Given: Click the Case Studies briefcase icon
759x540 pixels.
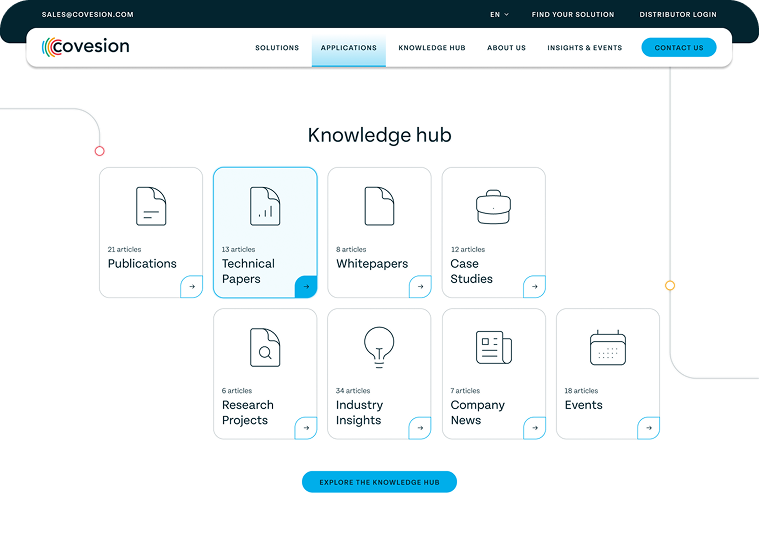Looking at the screenshot, I should (x=493, y=207).
